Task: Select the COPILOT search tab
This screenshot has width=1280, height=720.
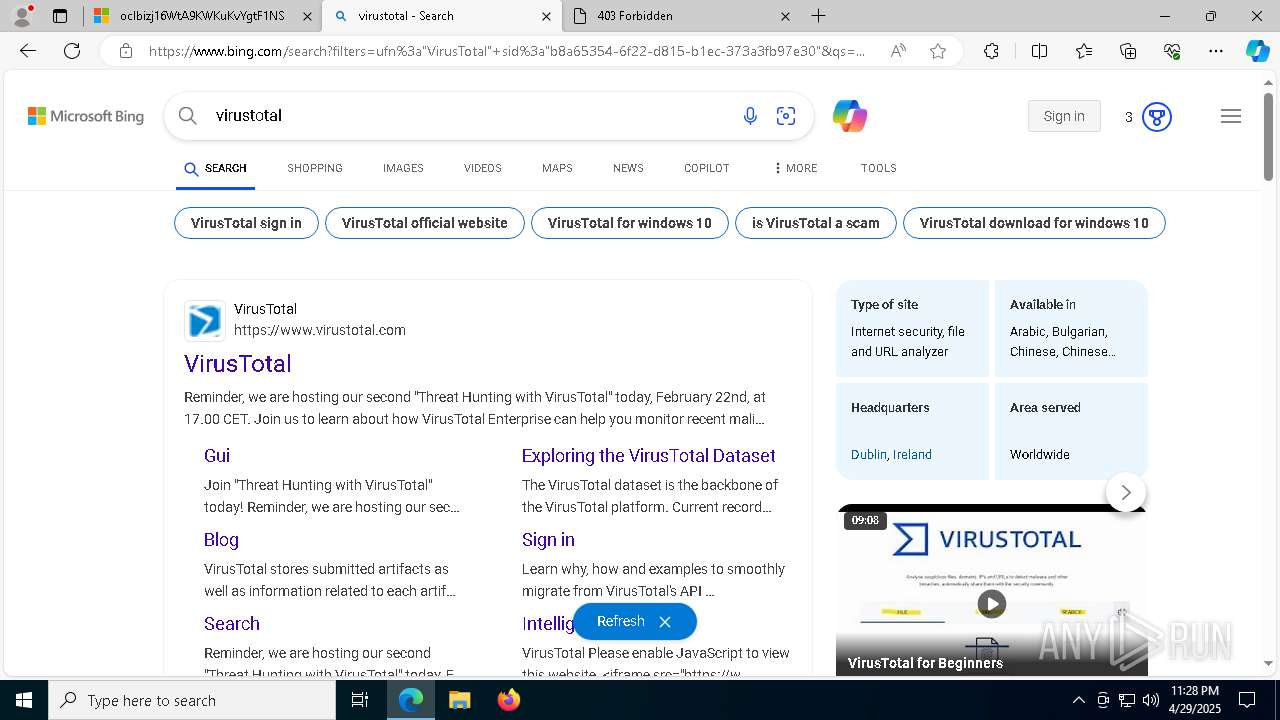Action: point(707,168)
